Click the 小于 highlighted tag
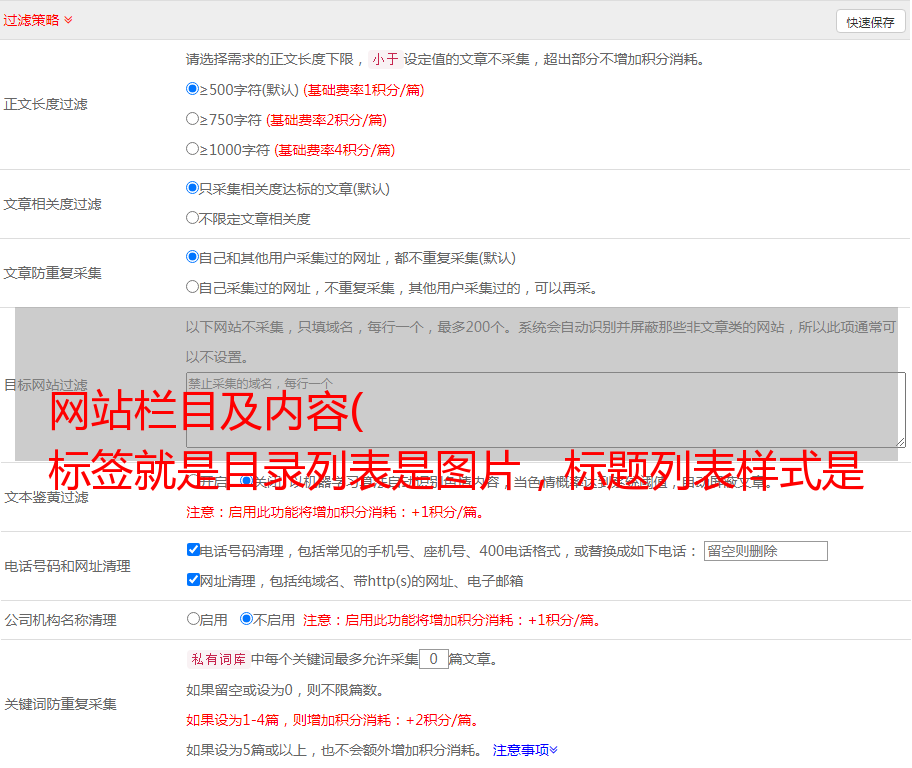Image resolution: width=912 pixels, height=768 pixels. coord(385,59)
